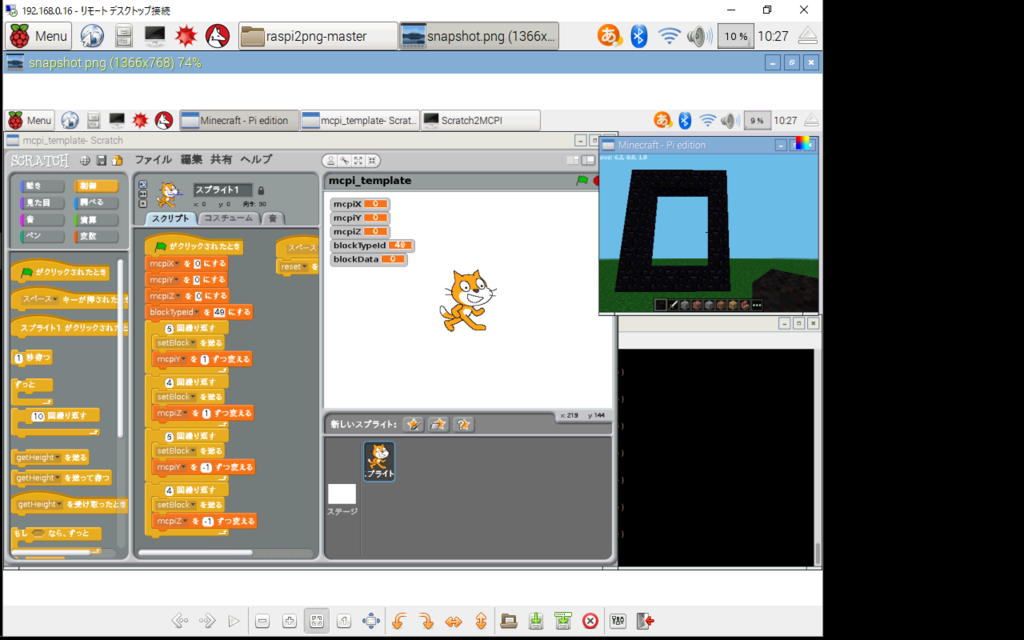Viewport: 1024px width, 640px height.
Task: Open the Raspberry Pi Menu on top panel
Action: point(39,36)
